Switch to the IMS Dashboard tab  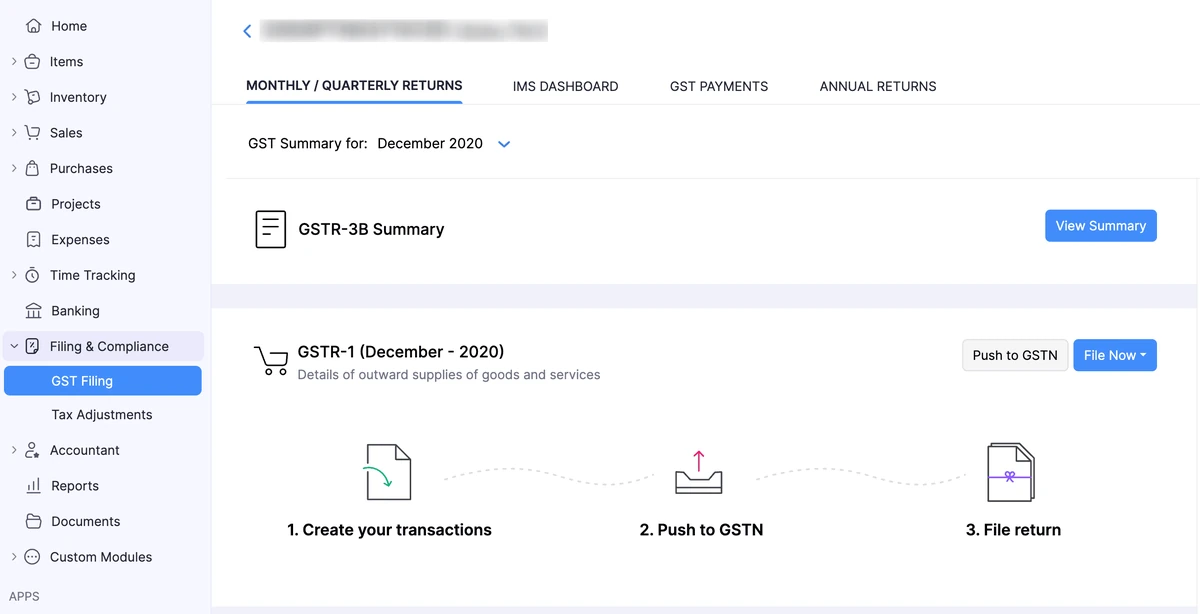pyautogui.click(x=565, y=87)
